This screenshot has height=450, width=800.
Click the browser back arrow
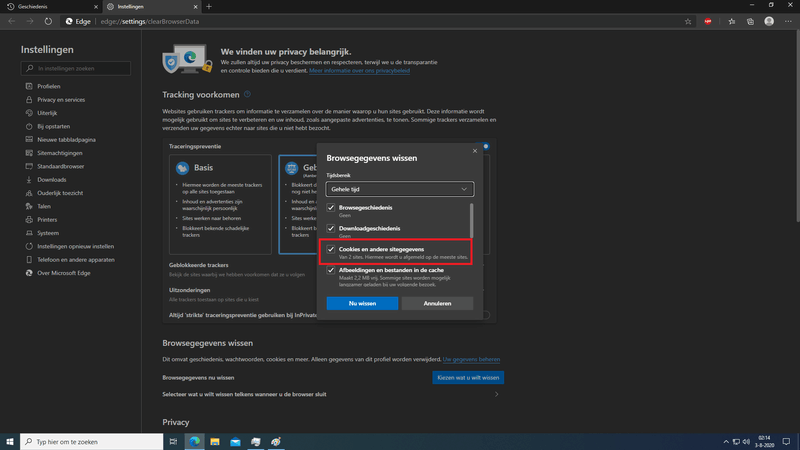(x=12, y=21)
